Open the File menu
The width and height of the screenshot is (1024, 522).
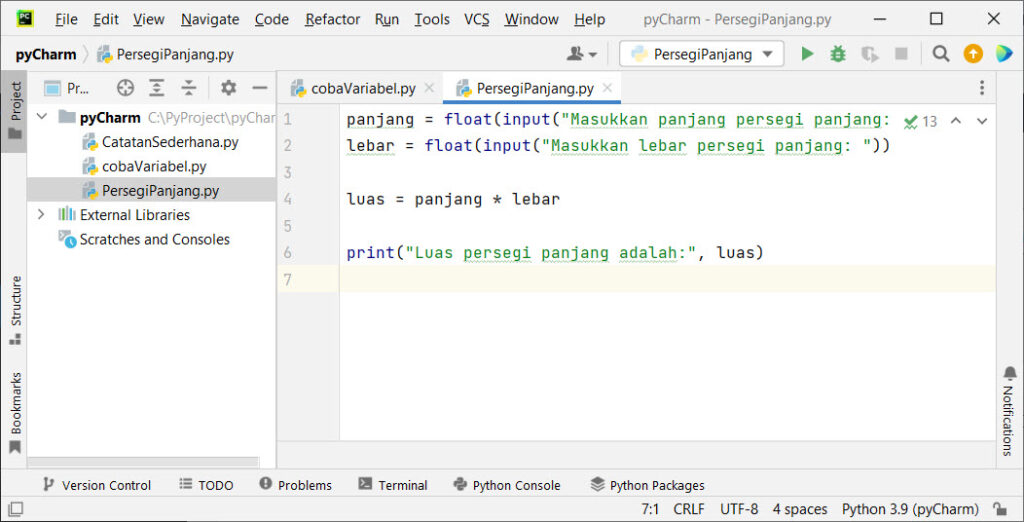[66, 20]
